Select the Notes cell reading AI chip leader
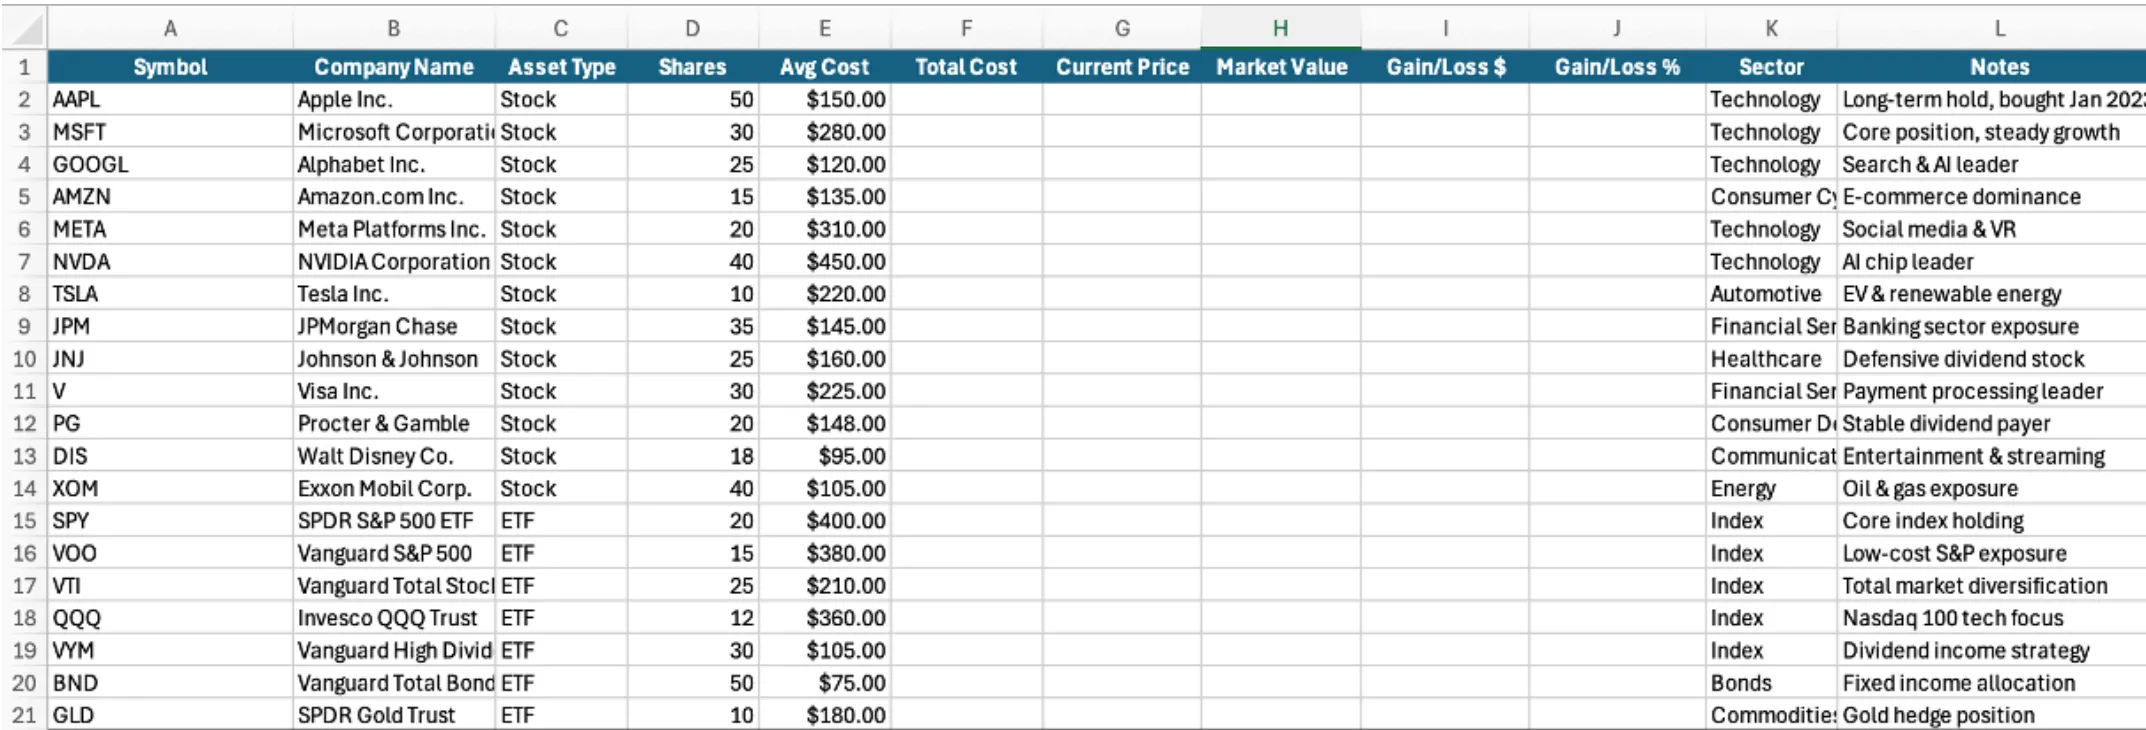2146x730 pixels. (1990, 261)
